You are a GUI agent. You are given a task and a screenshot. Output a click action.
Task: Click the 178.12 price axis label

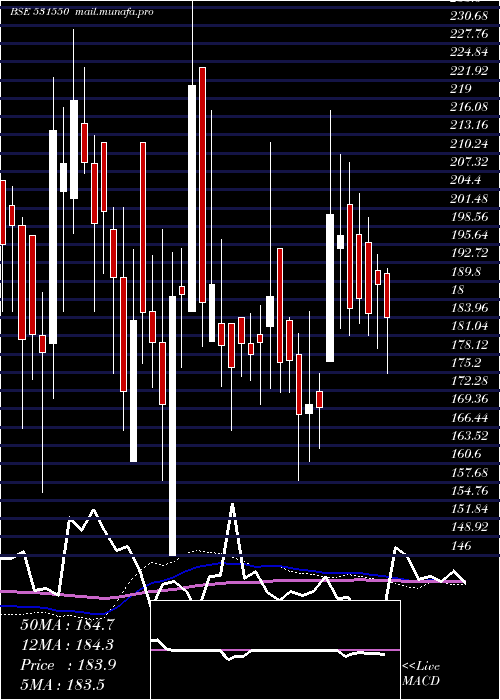[469, 344]
